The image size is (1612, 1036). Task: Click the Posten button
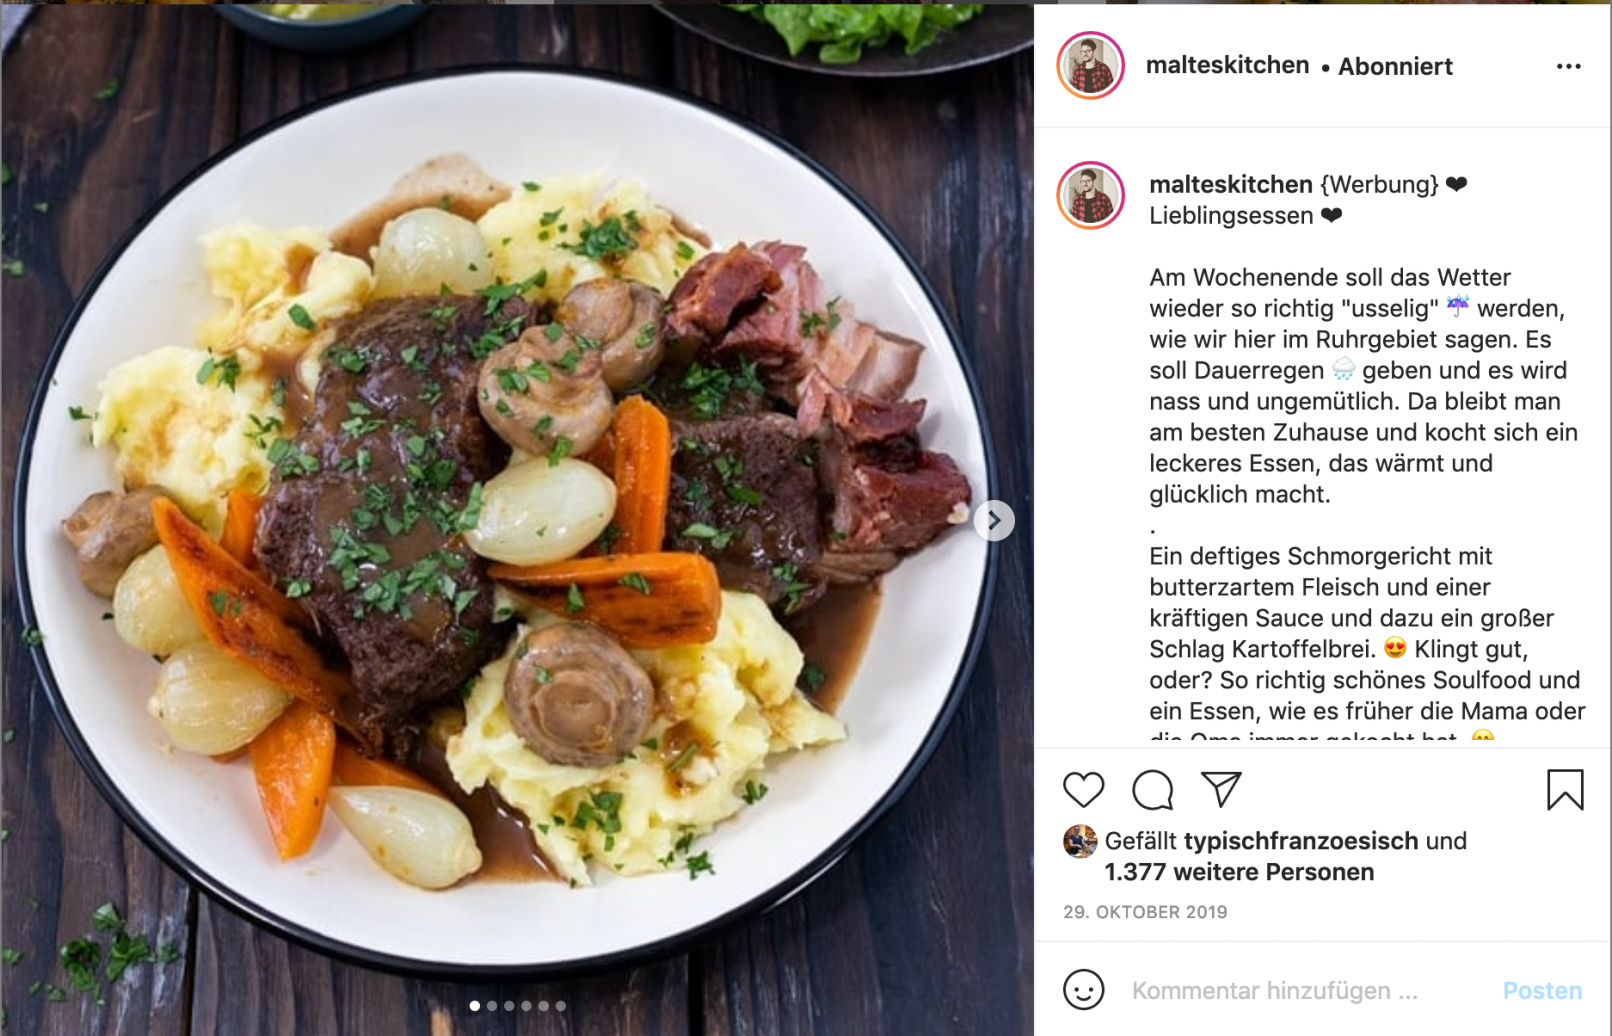[1542, 990]
